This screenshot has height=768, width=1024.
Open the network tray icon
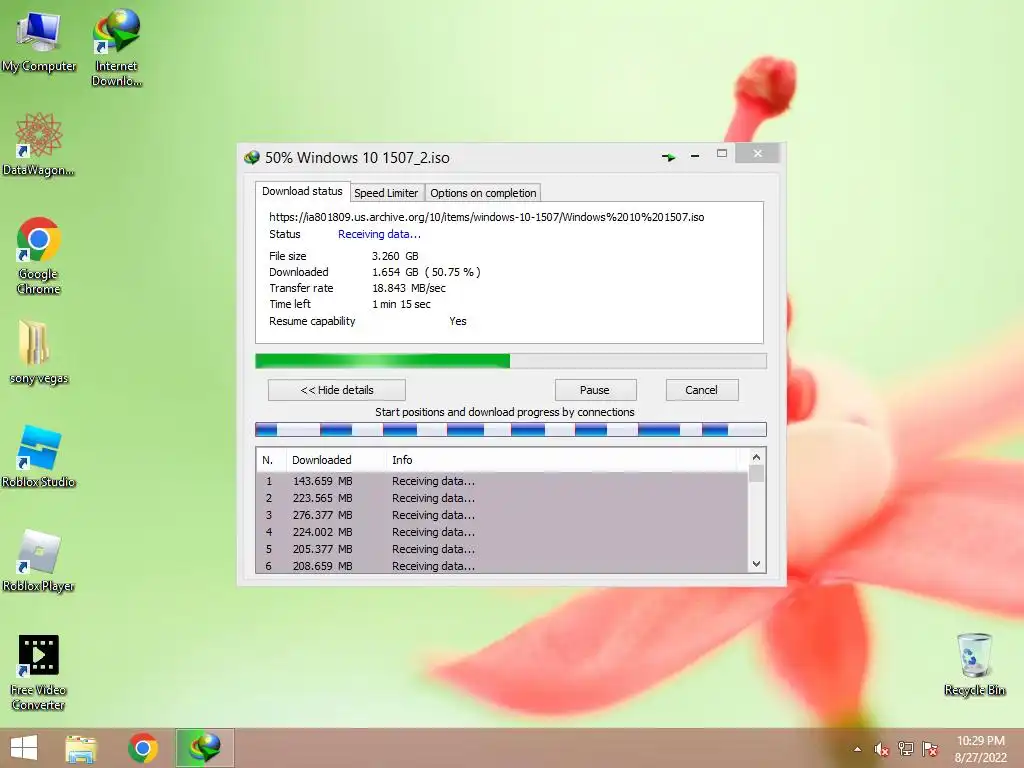click(906, 749)
